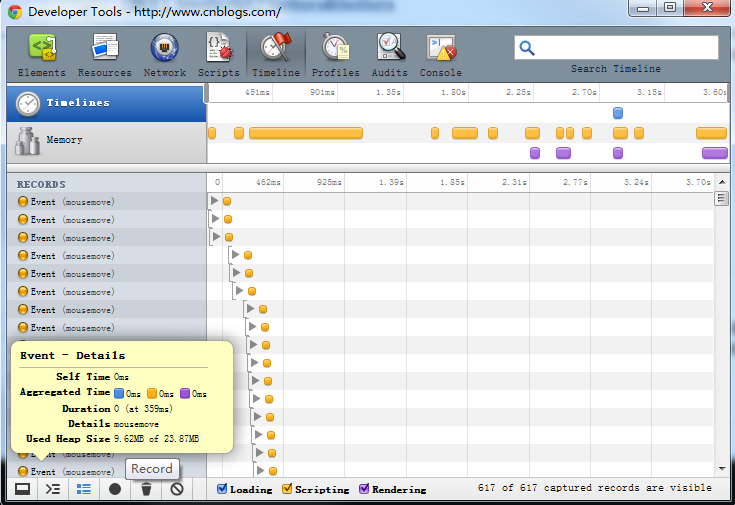Expand the first mousemove event record arrow
Viewport: 735px width, 505px height.
pos(214,201)
